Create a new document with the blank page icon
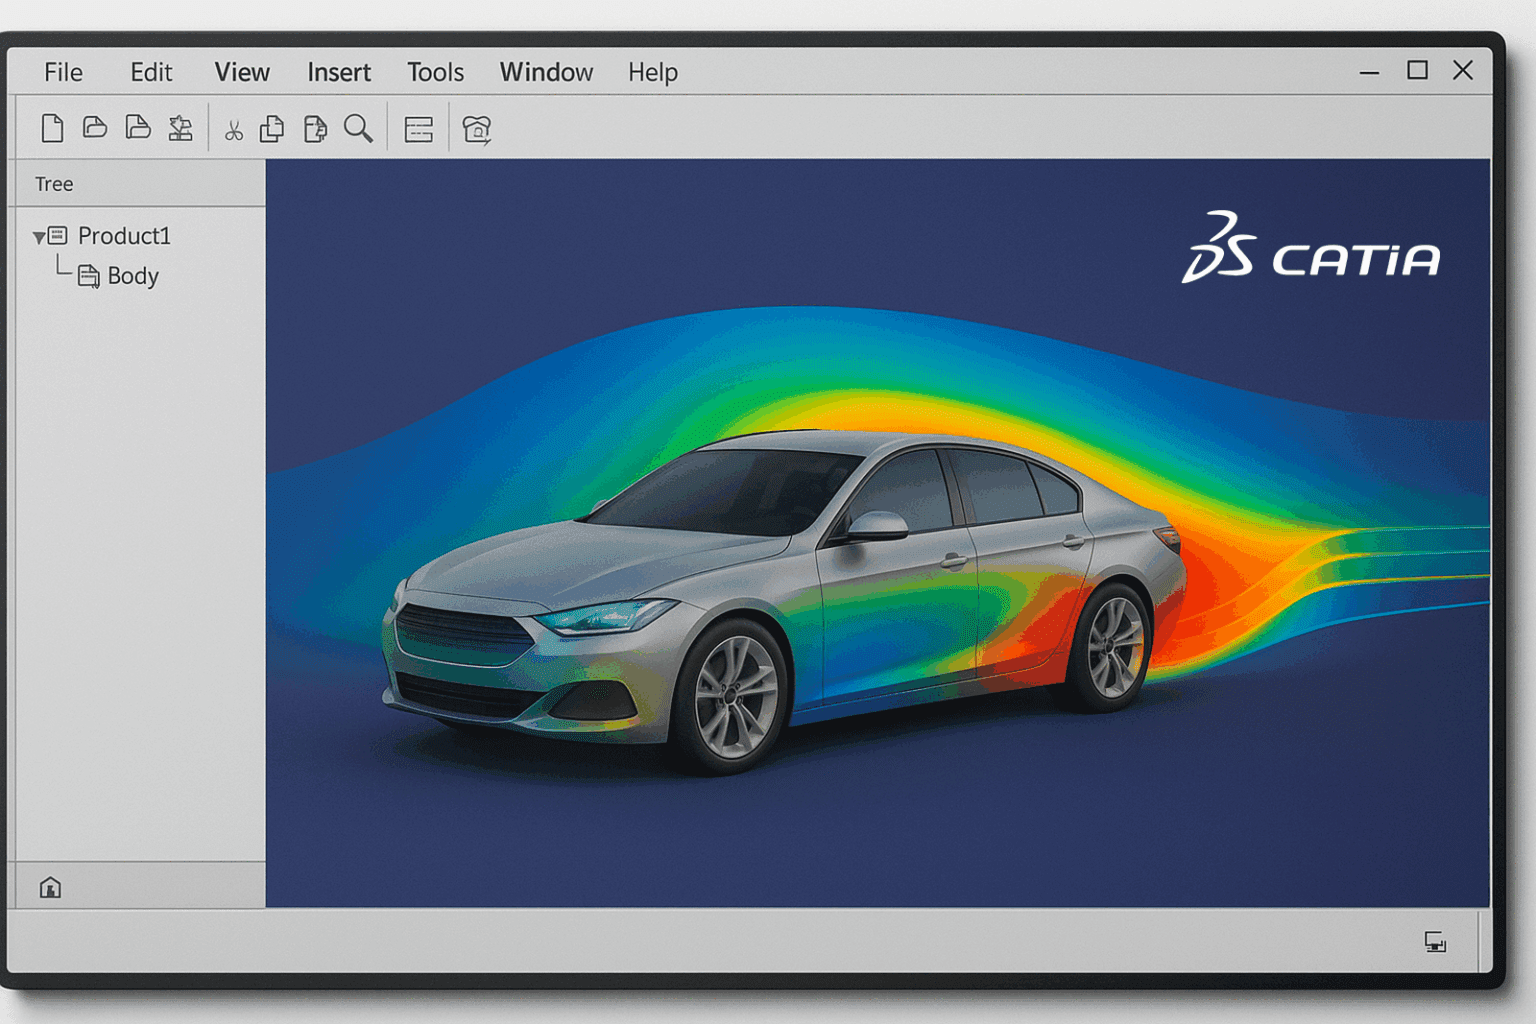Viewport: 1536px width, 1024px height. pos(52,128)
